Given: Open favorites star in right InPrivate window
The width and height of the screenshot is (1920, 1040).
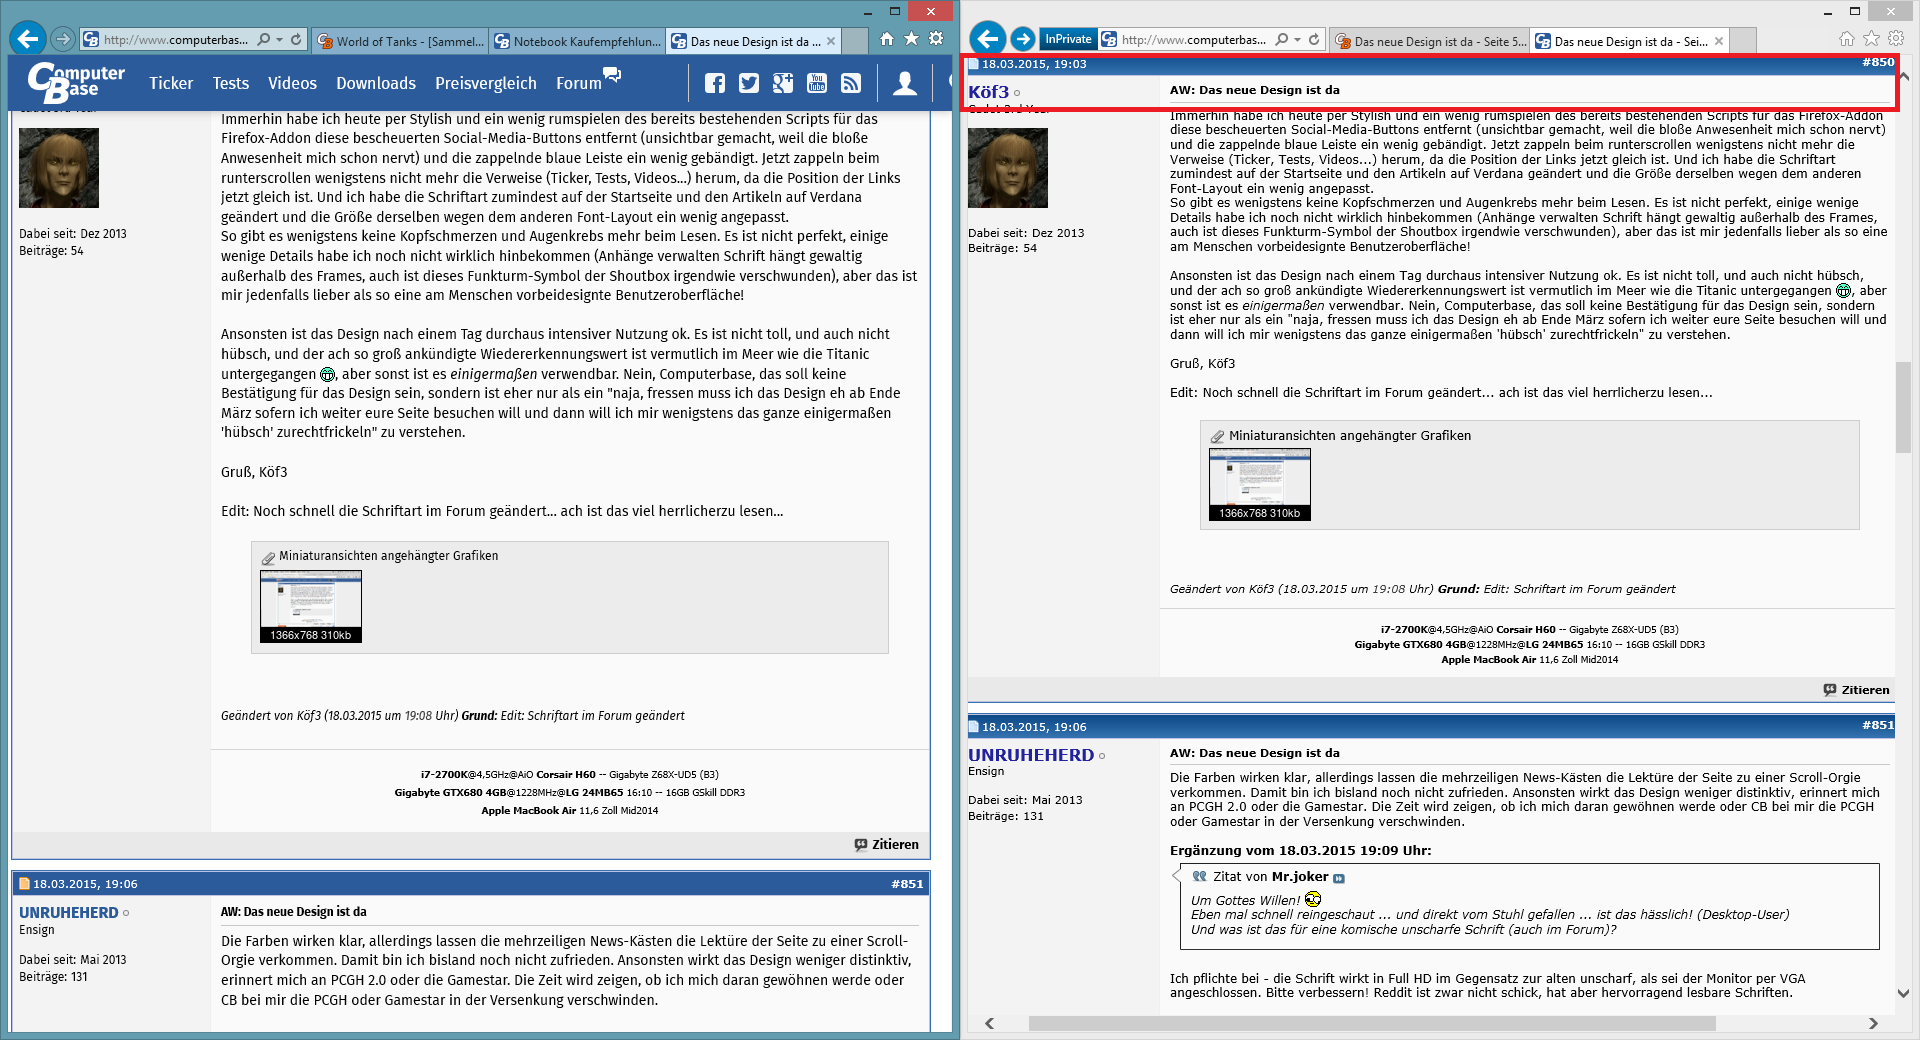Looking at the screenshot, I should click(1871, 39).
